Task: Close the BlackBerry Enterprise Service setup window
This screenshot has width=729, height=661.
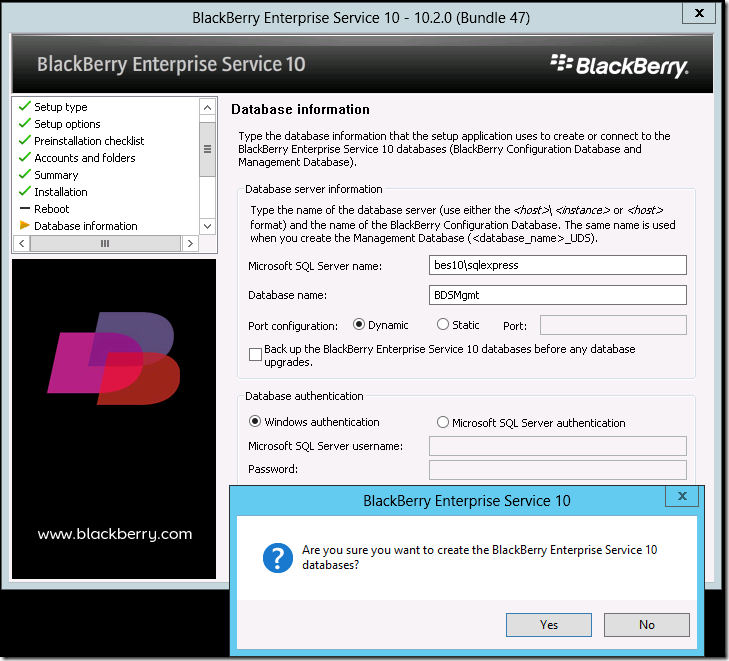Action: coord(699,13)
